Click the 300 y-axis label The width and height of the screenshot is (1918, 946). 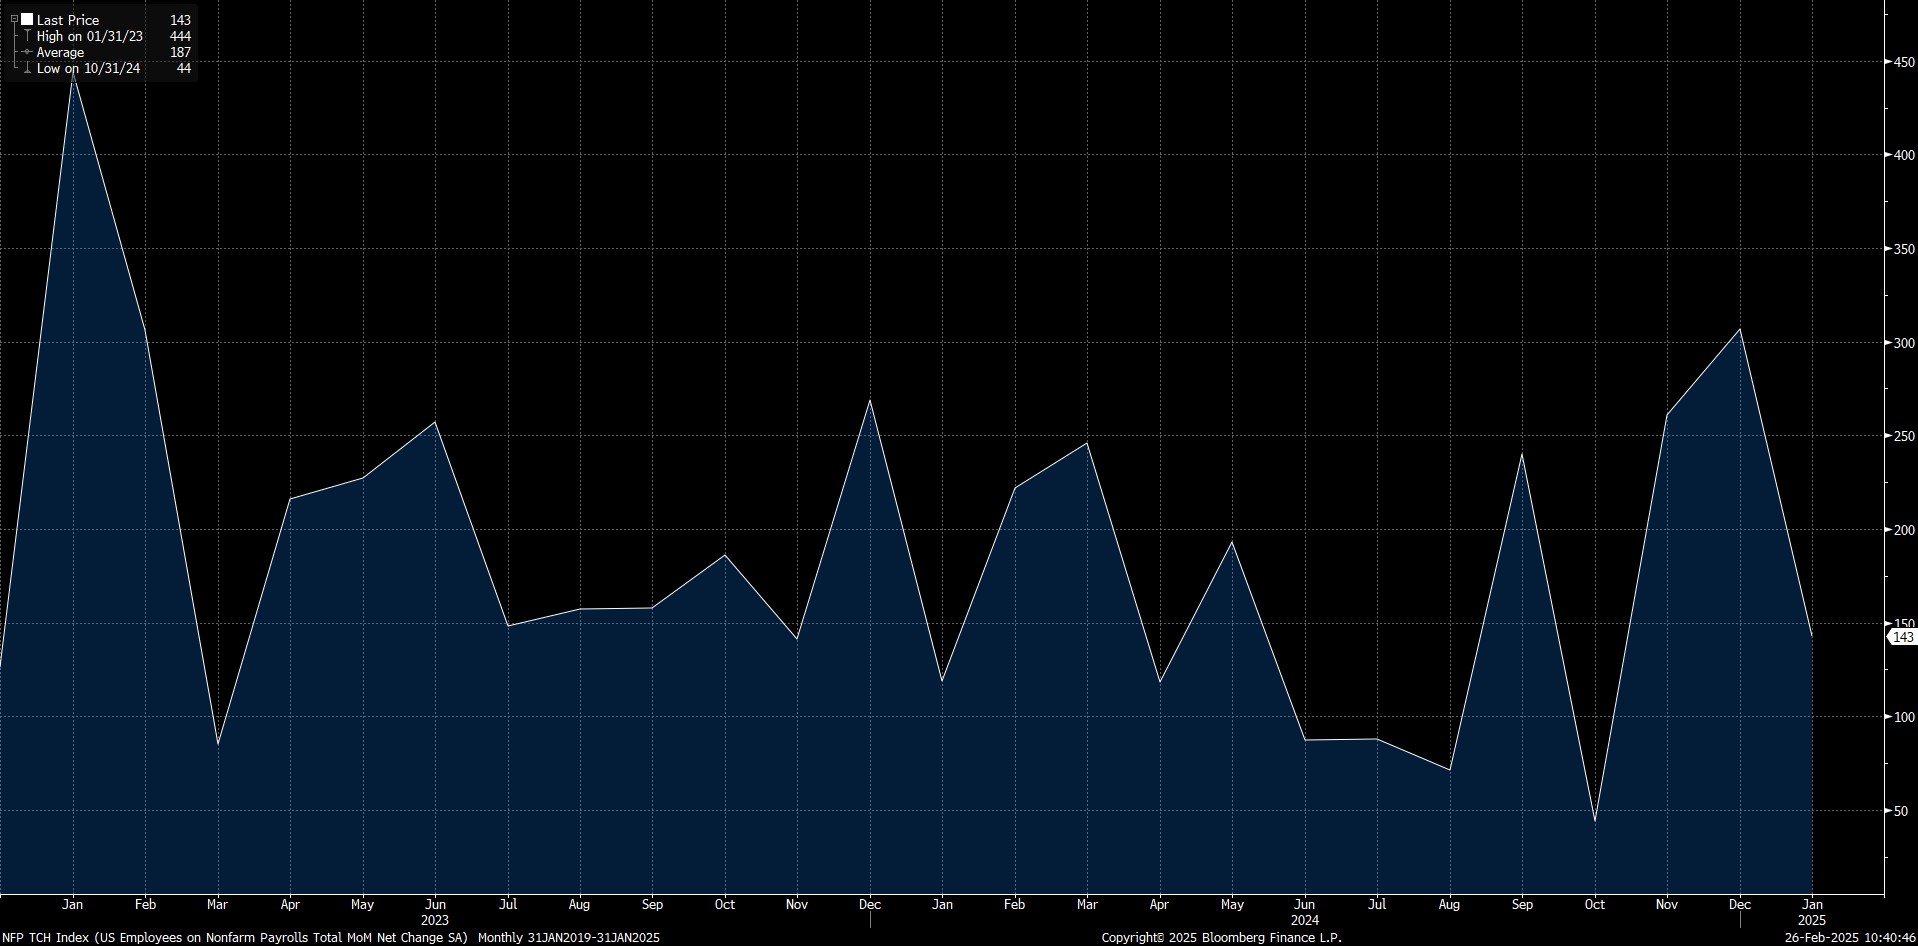pos(1903,343)
